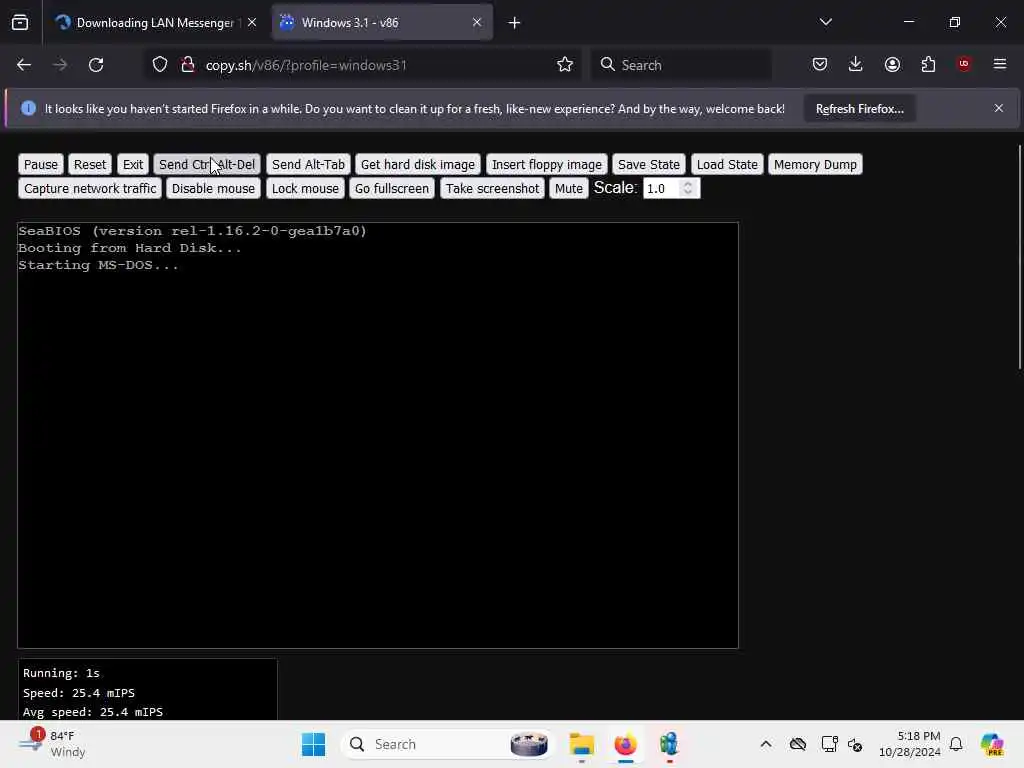1024x768 pixels.
Task: Open the Windows Start button
Action: click(313, 744)
